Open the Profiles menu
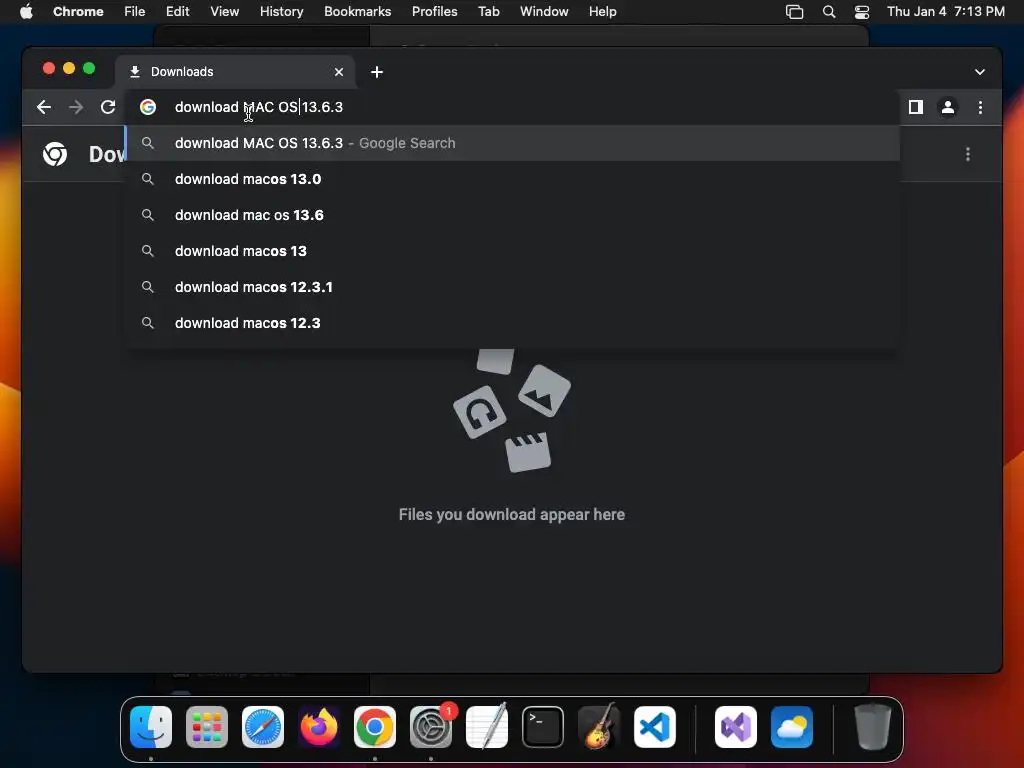Screen dimensions: 1024x768 pos(434,11)
